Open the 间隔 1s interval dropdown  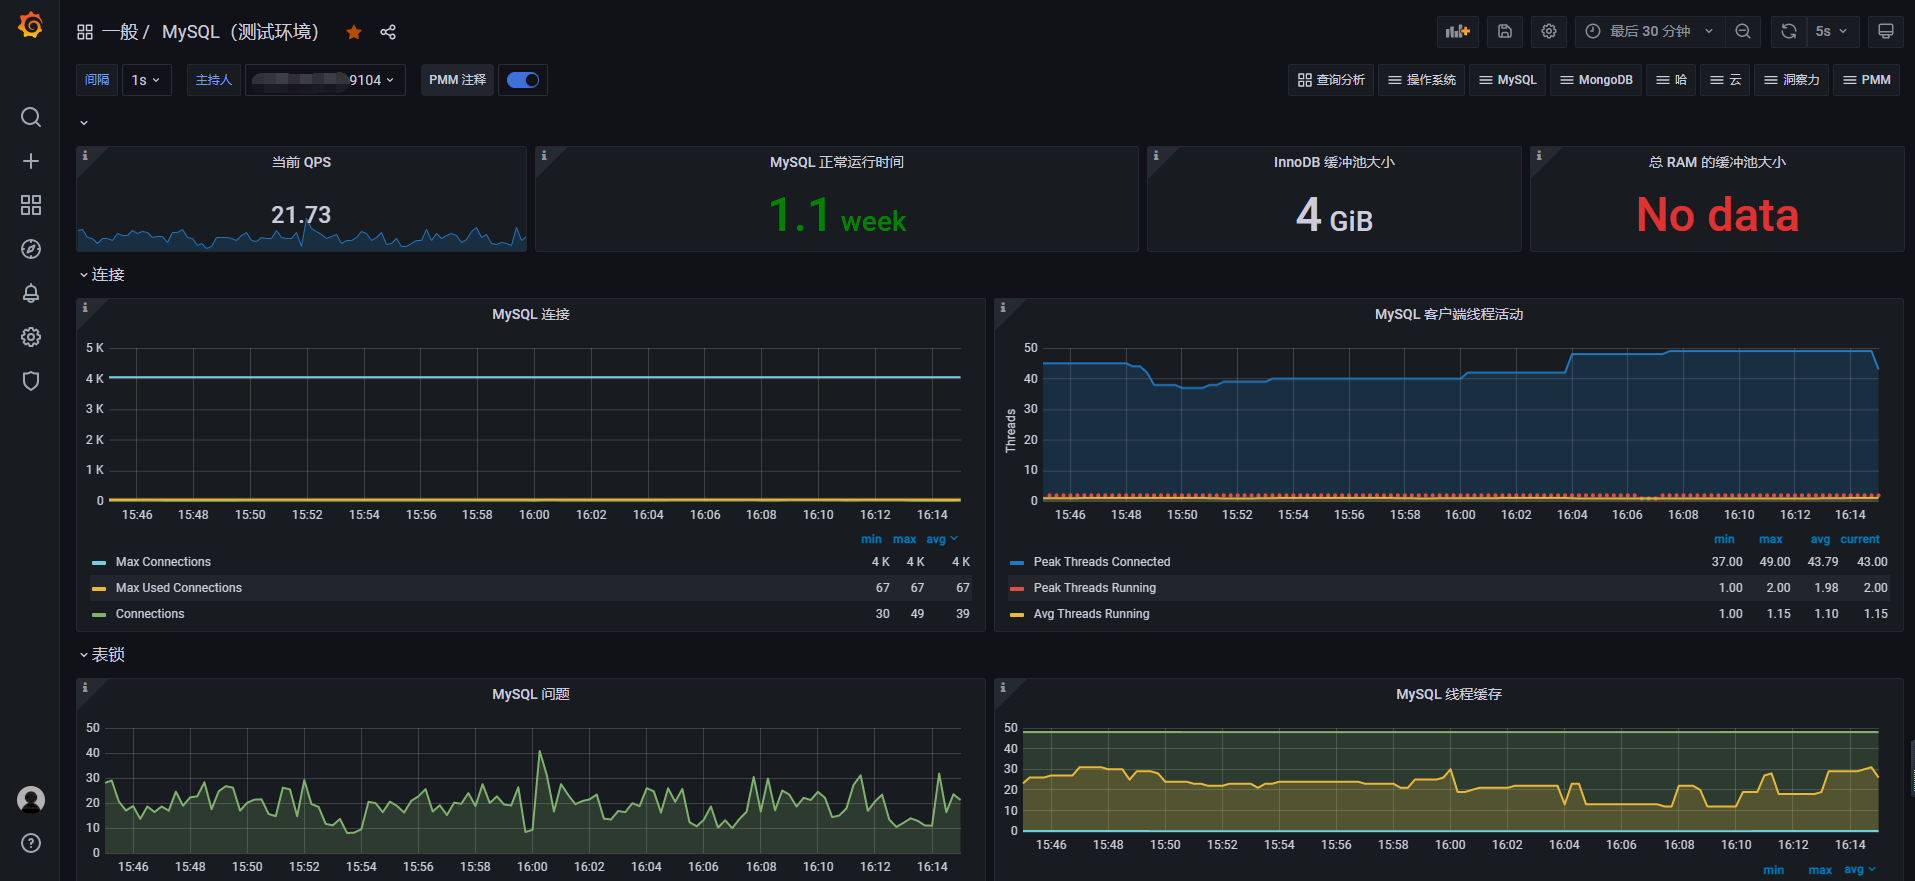[147, 80]
